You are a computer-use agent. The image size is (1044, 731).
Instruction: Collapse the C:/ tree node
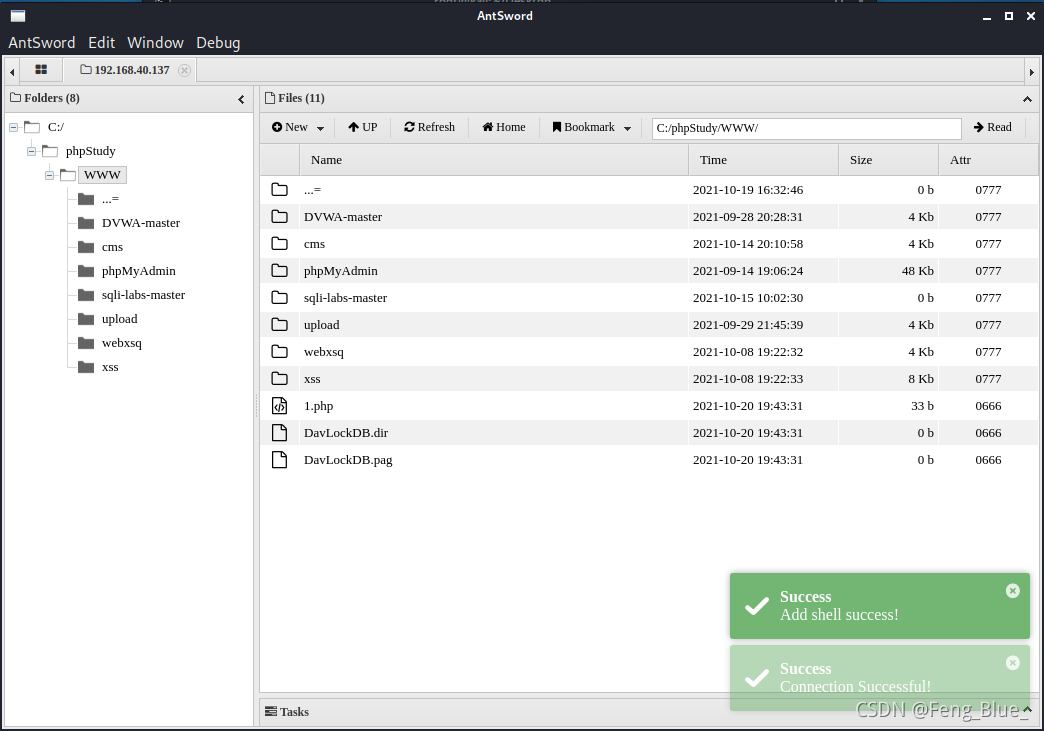pyautogui.click(x=13, y=127)
